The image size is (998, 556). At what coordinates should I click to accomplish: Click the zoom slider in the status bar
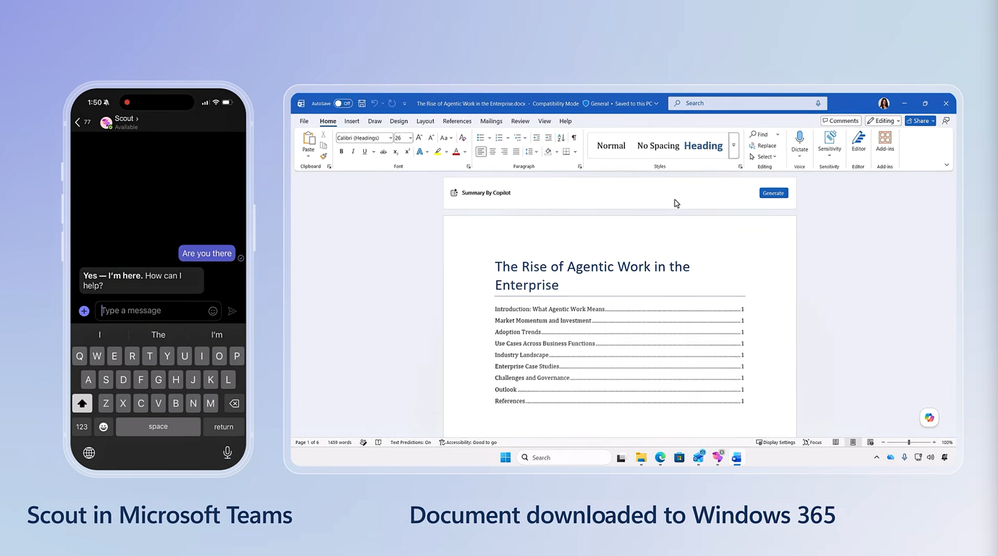click(x=908, y=442)
